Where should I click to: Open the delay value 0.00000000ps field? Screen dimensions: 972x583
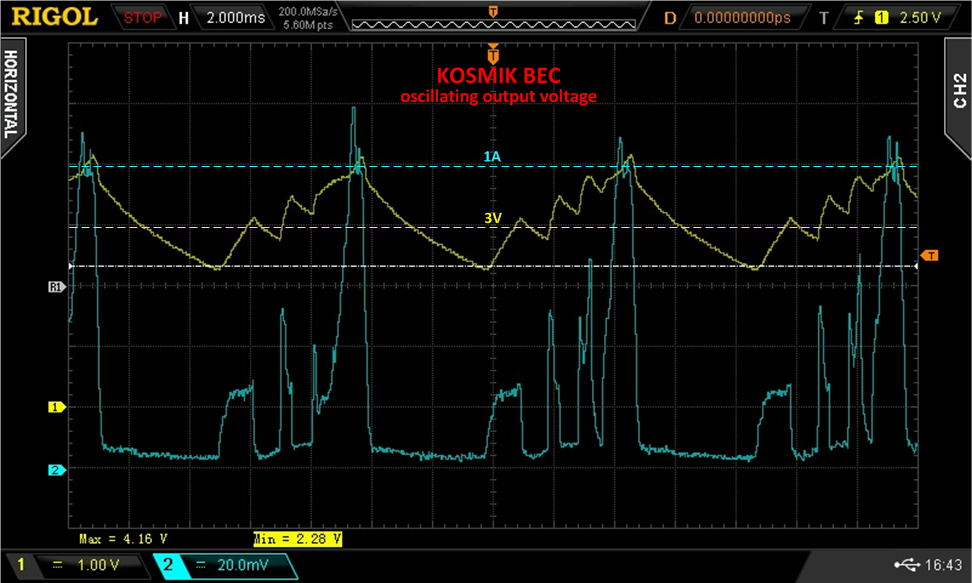(742, 17)
